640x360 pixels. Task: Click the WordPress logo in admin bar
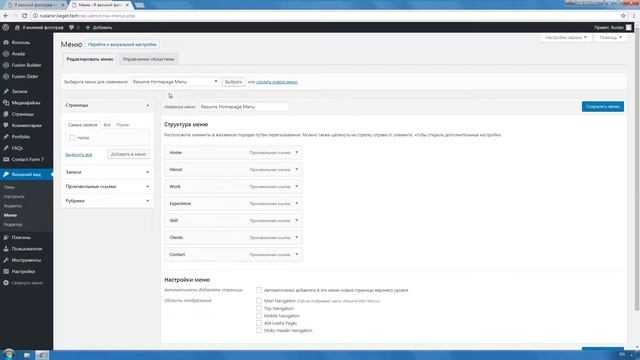click(x=6, y=27)
